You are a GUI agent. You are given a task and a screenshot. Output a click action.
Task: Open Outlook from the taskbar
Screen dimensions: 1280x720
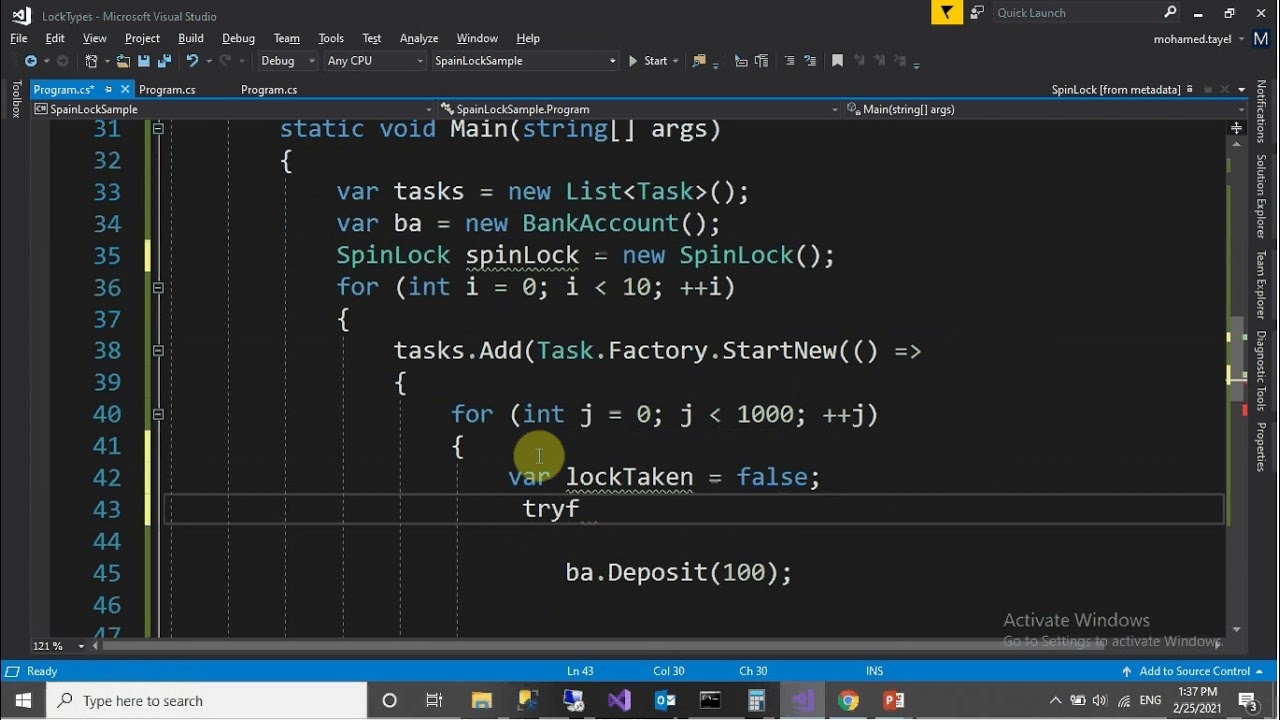click(665, 700)
